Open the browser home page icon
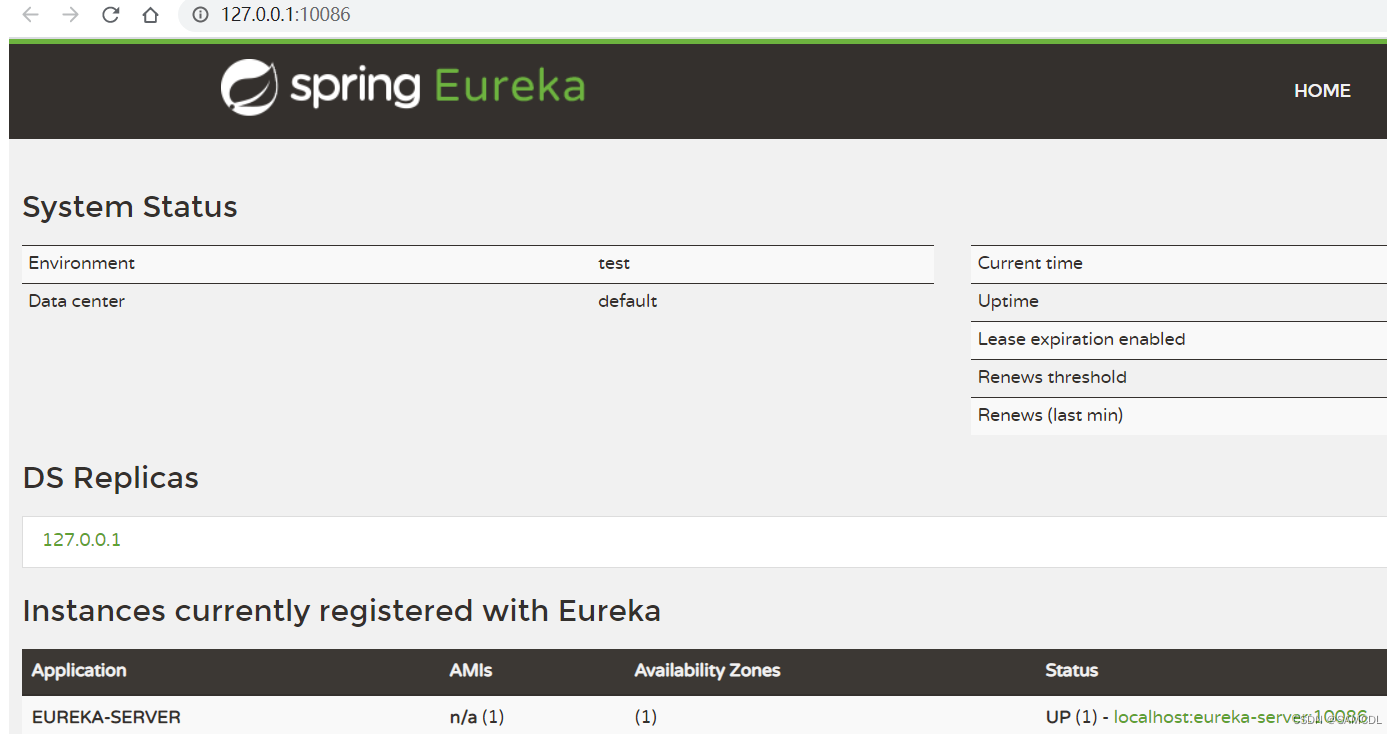The image size is (1397, 734). tap(150, 15)
